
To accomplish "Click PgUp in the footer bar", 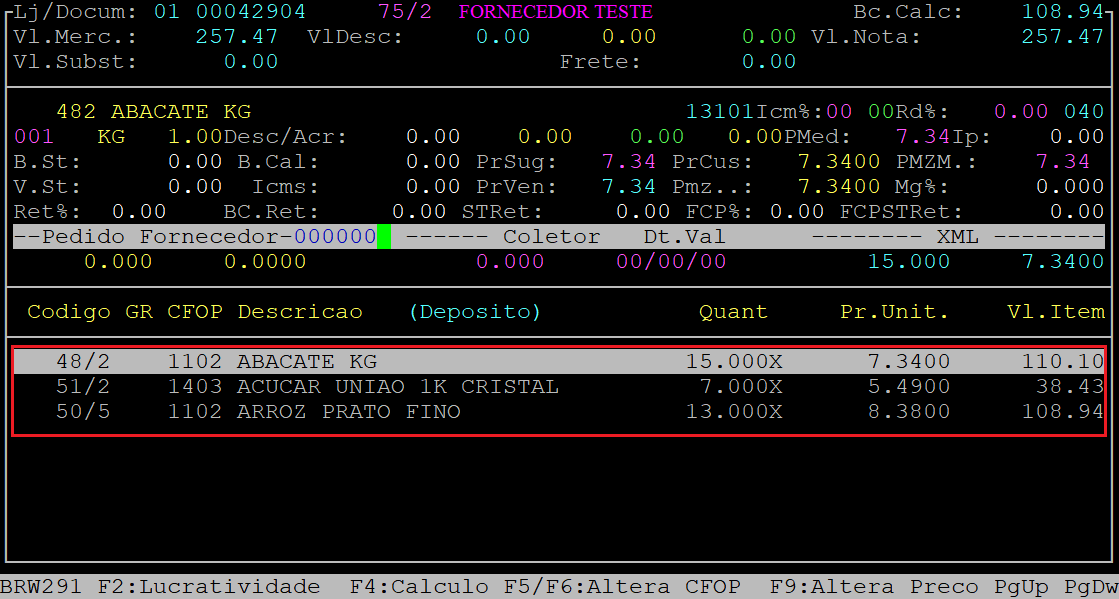I will (1020, 587).
